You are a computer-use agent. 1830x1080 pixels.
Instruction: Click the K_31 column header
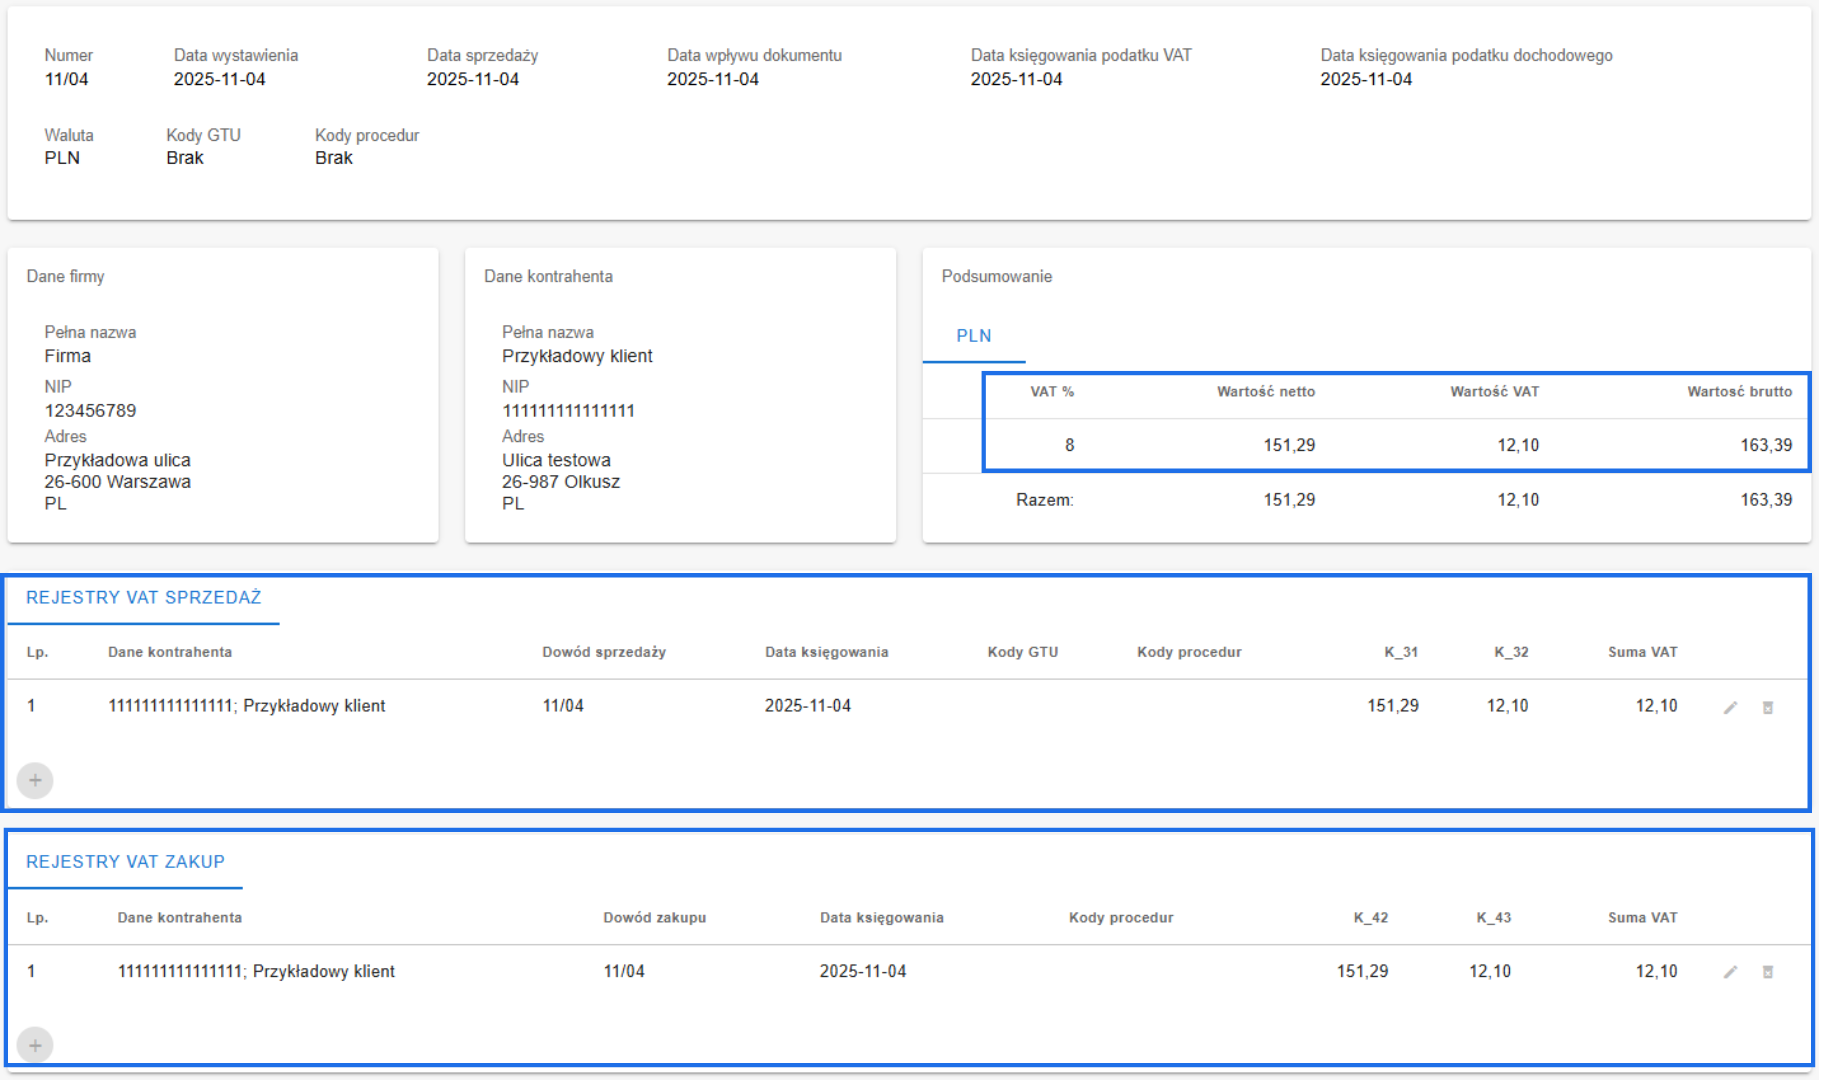[1400, 652]
